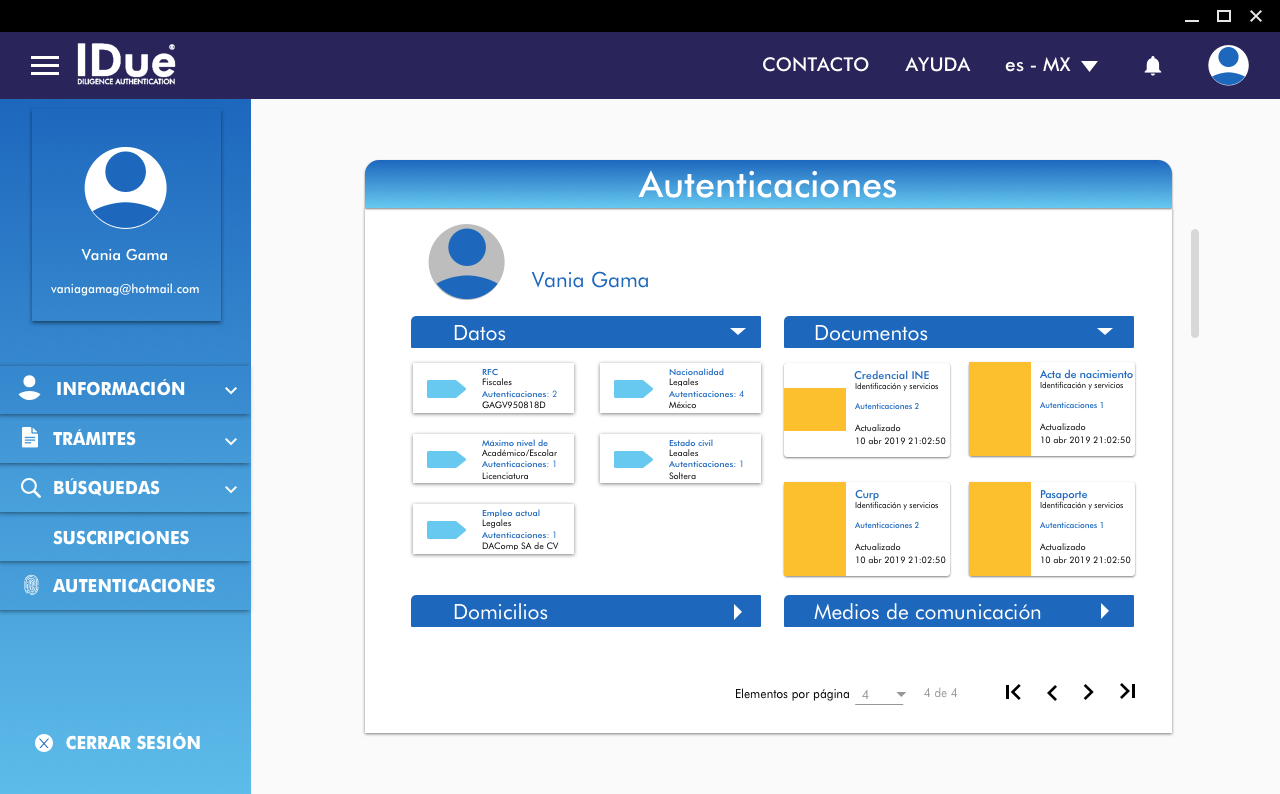1280x794 pixels.
Task: Click the Ayuda link
Action: tap(937, 65)
